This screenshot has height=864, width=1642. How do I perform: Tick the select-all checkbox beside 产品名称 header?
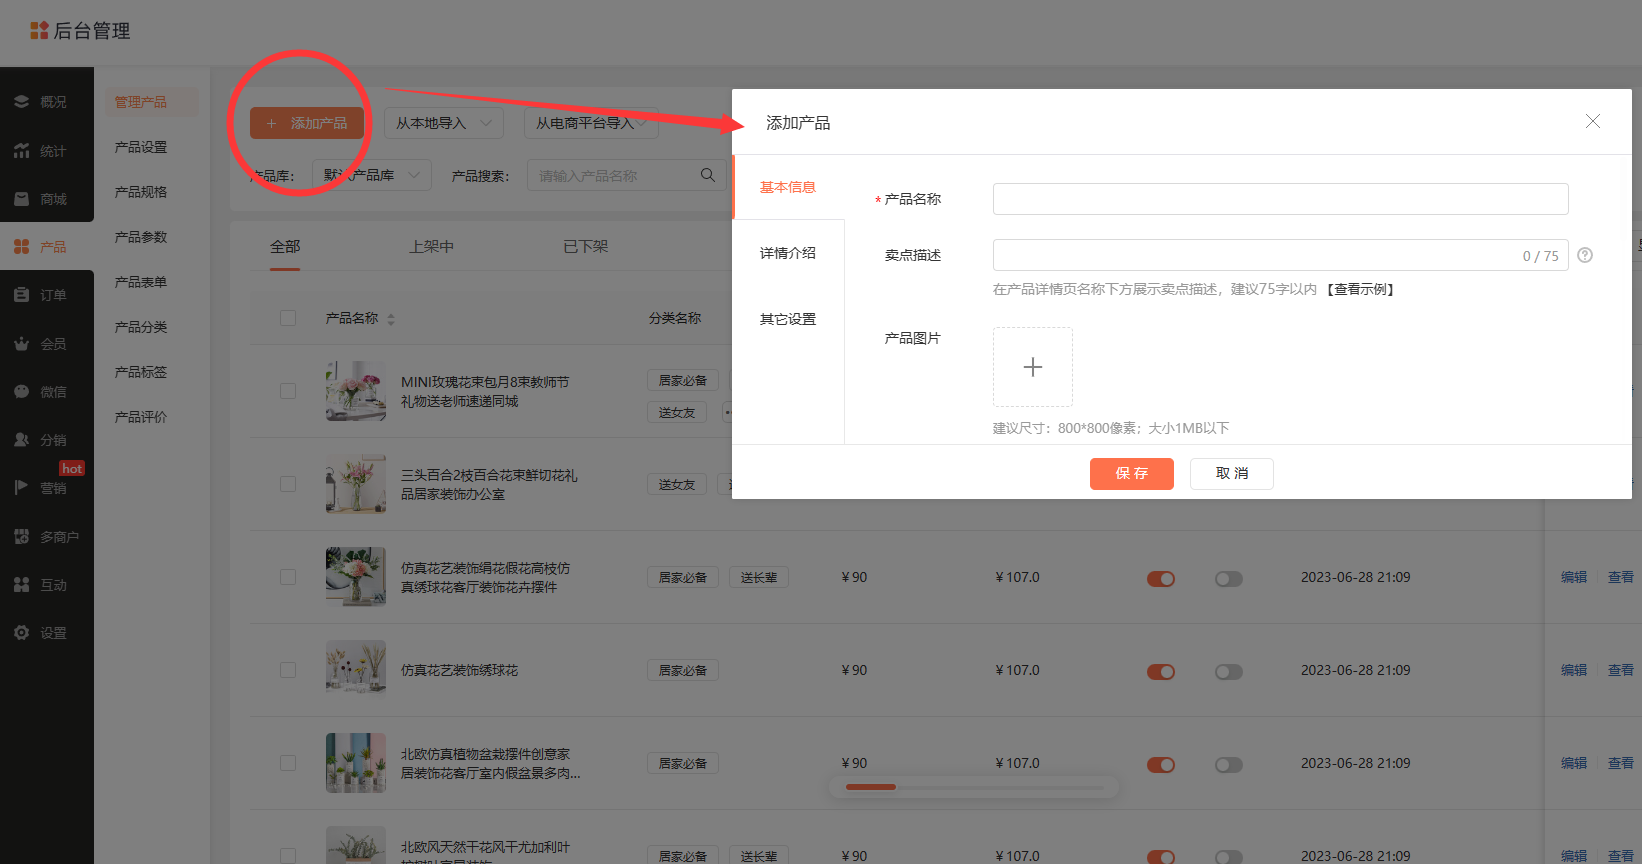[x=288, y=318]
